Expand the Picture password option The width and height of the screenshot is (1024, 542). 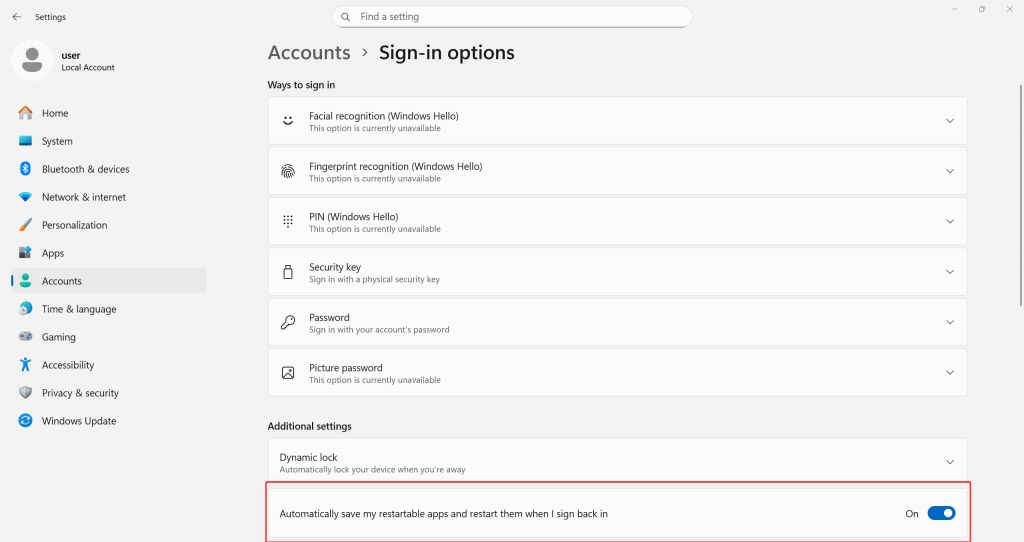coord(950,373)
